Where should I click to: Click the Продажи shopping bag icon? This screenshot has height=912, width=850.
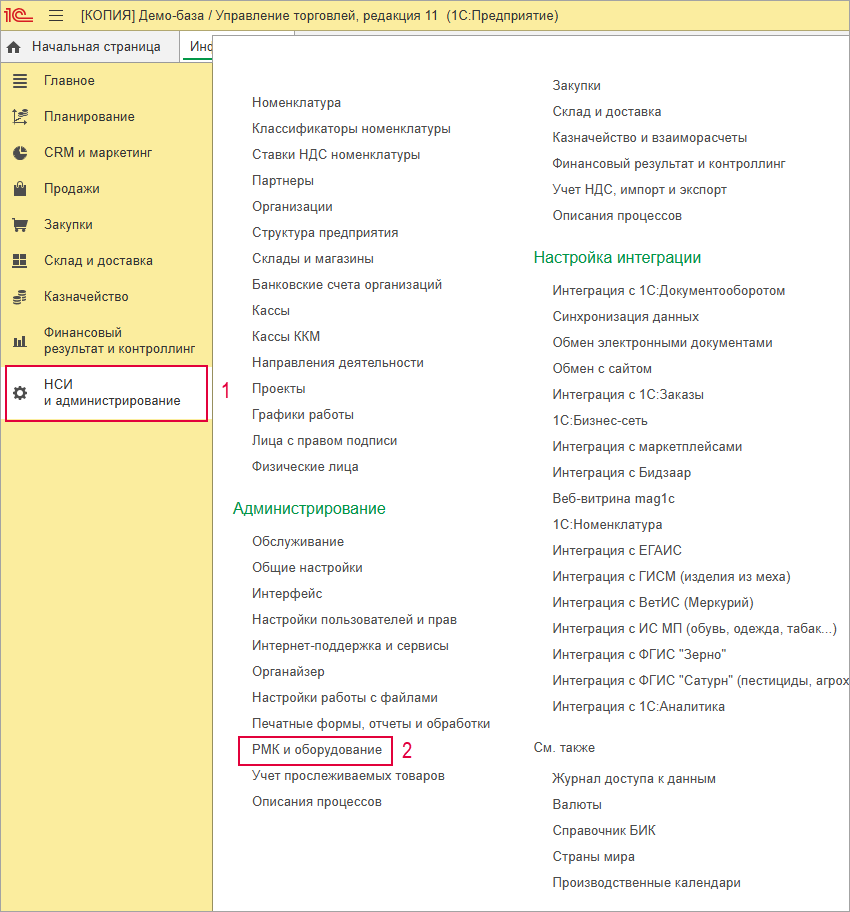click(19, 189)
